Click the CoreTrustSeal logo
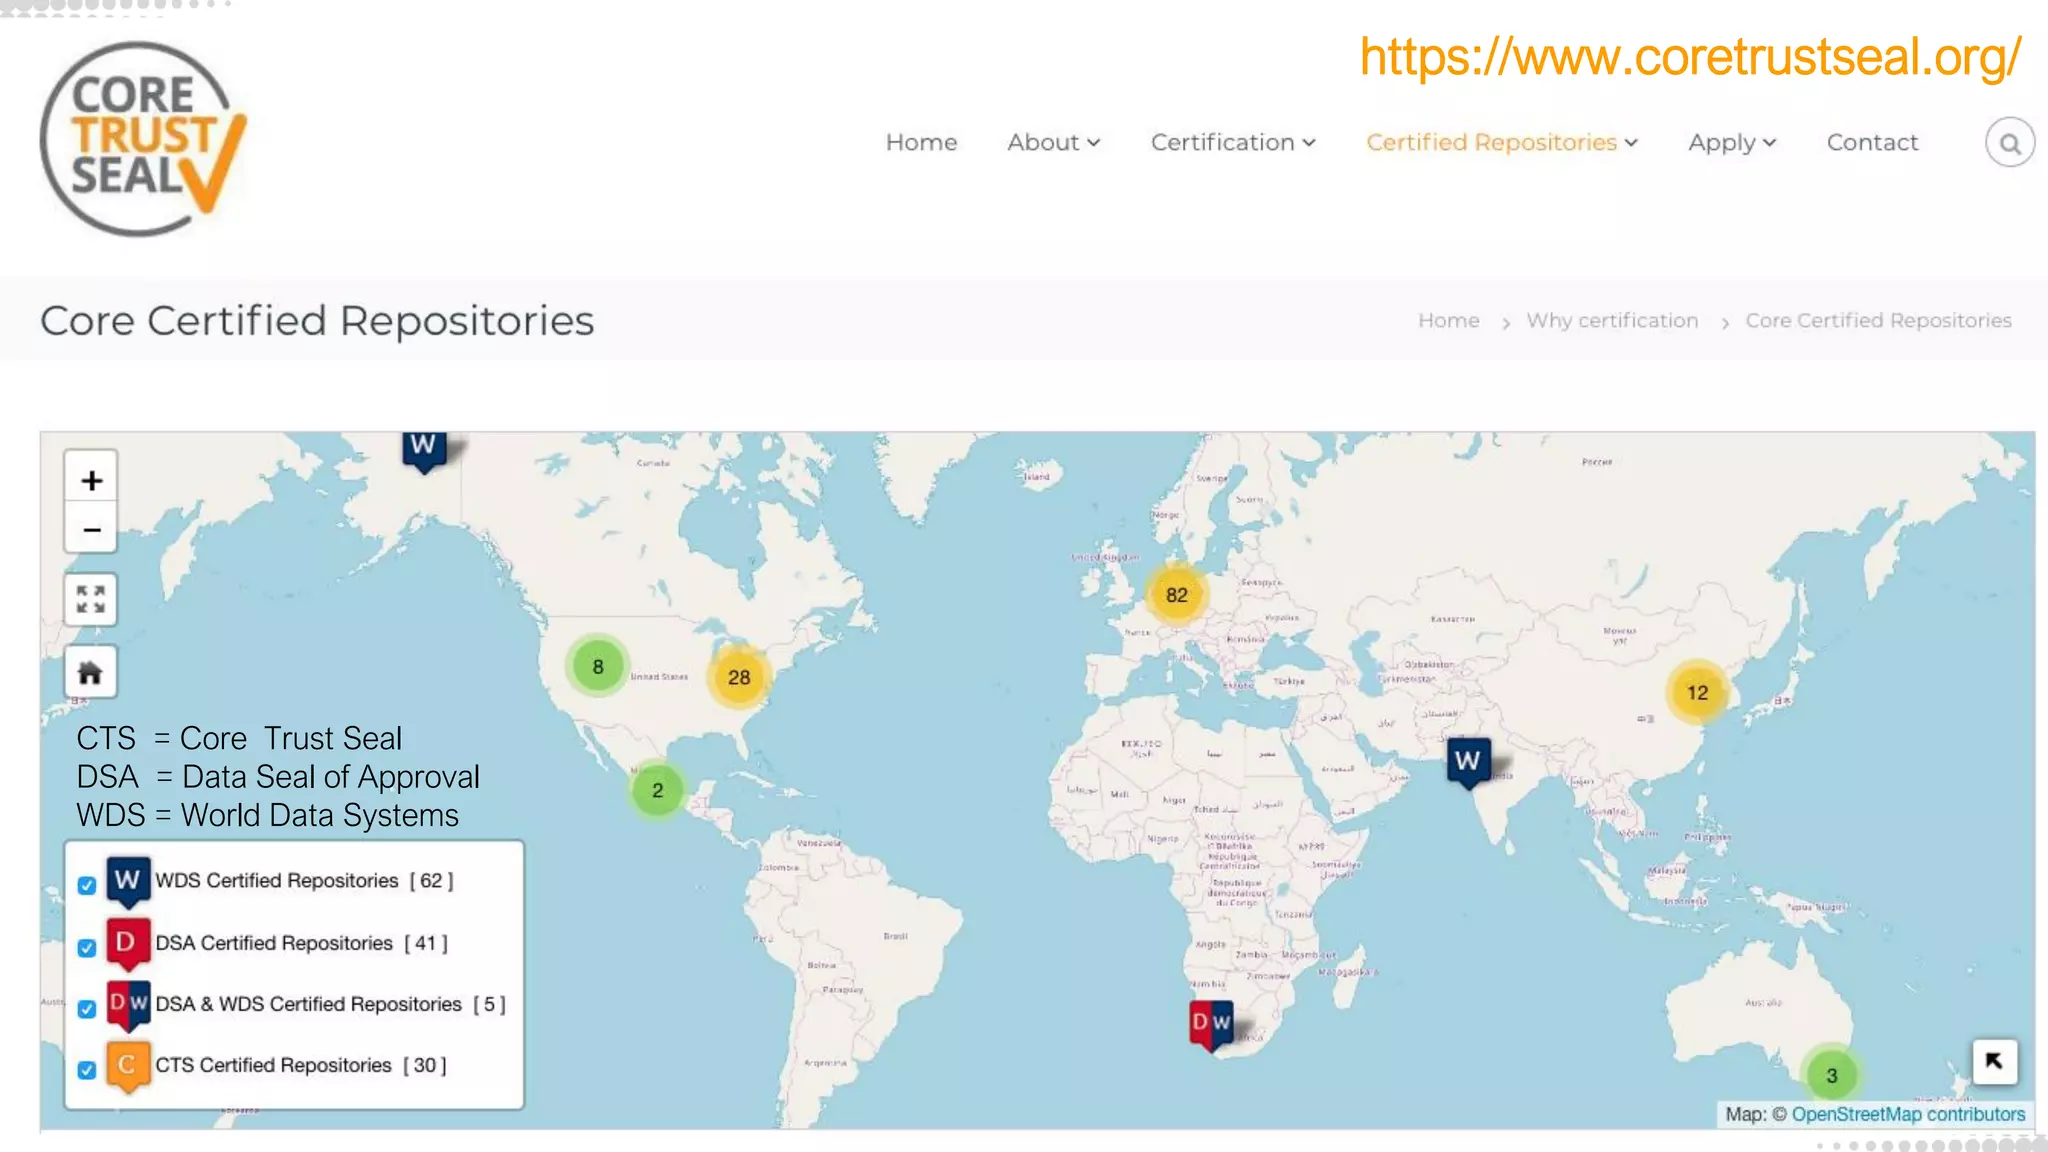This screenshot has height=1152, width=2048. [x=143, y=139]
